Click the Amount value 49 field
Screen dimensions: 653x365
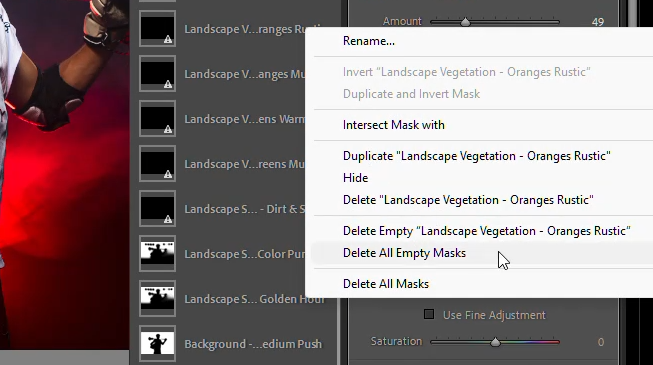(598, 22)
